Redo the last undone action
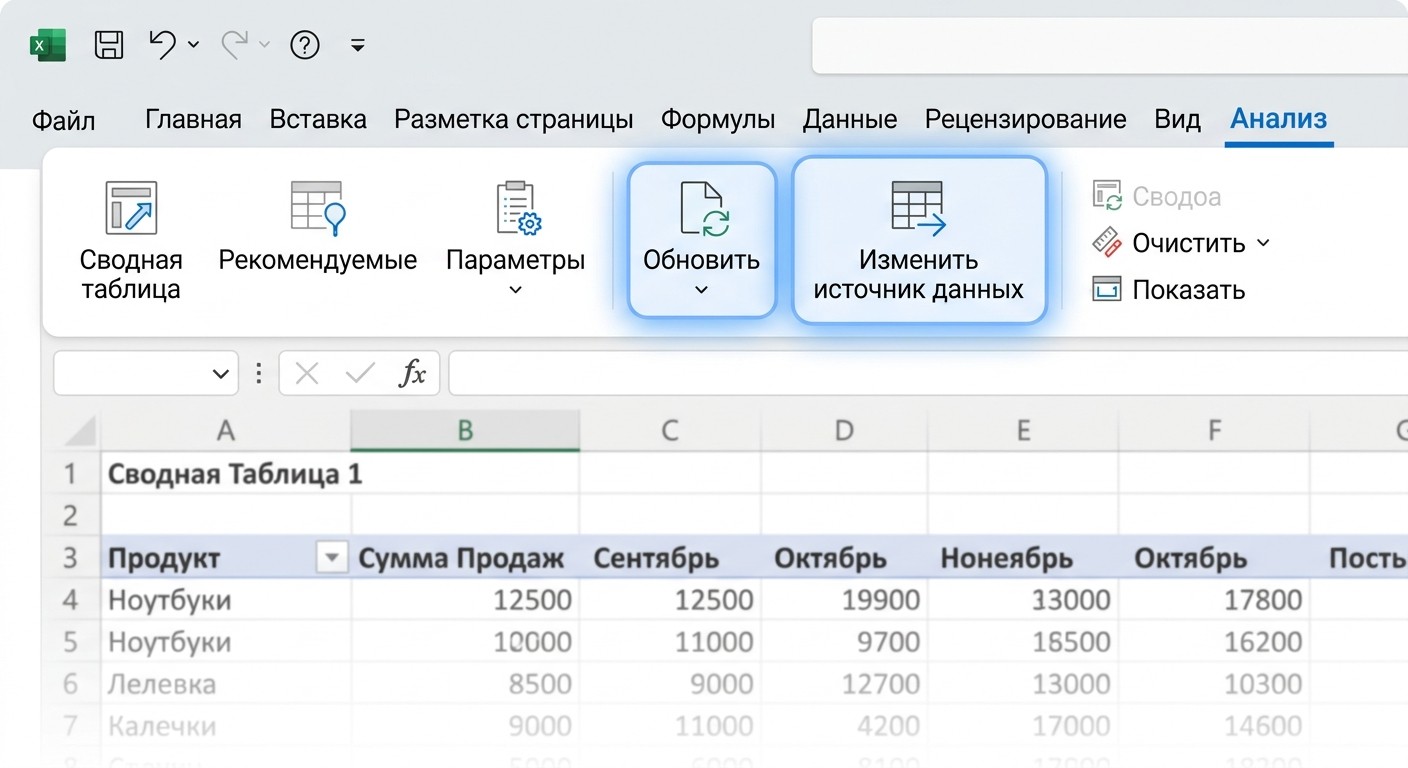Viewport: 1408px width, 768px height. coord(235,44)
